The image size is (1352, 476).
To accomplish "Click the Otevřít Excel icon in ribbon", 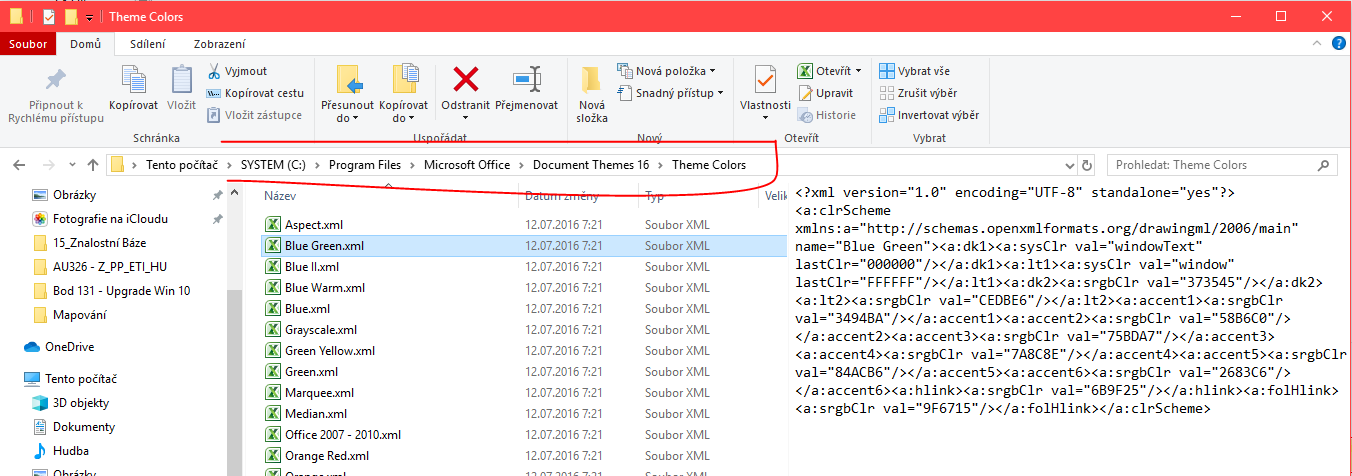I will click(805, 71).
